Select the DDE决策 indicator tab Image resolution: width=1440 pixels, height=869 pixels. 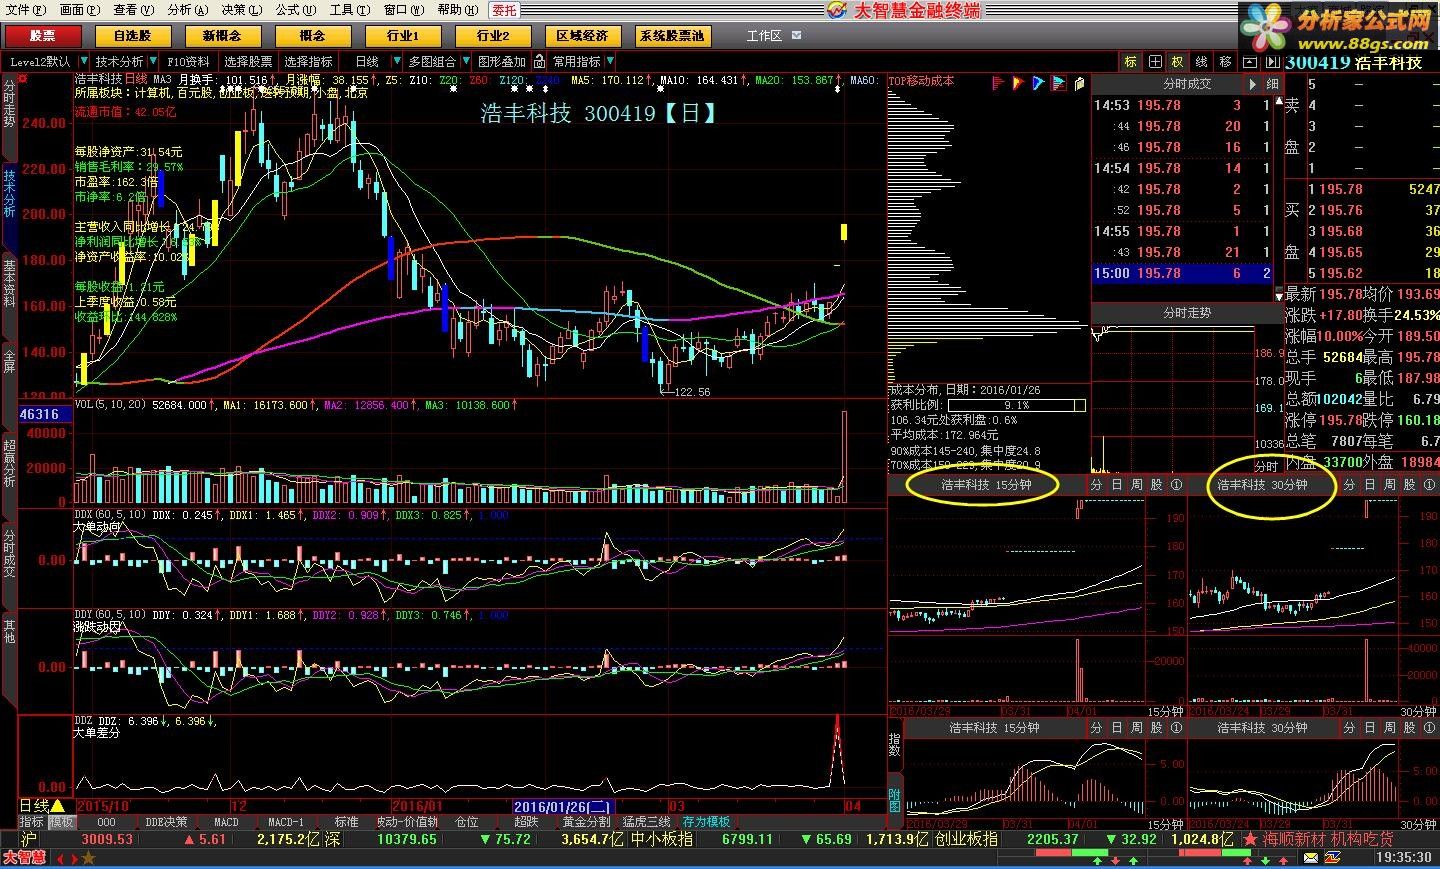(166, 822)
